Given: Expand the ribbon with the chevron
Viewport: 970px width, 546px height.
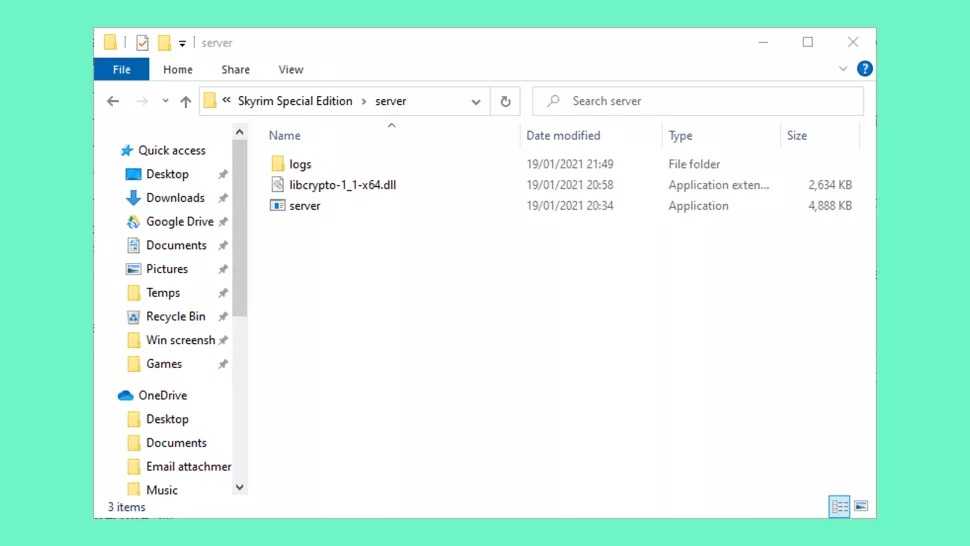Looking at the screenshot, I should [x=842, y=69].
